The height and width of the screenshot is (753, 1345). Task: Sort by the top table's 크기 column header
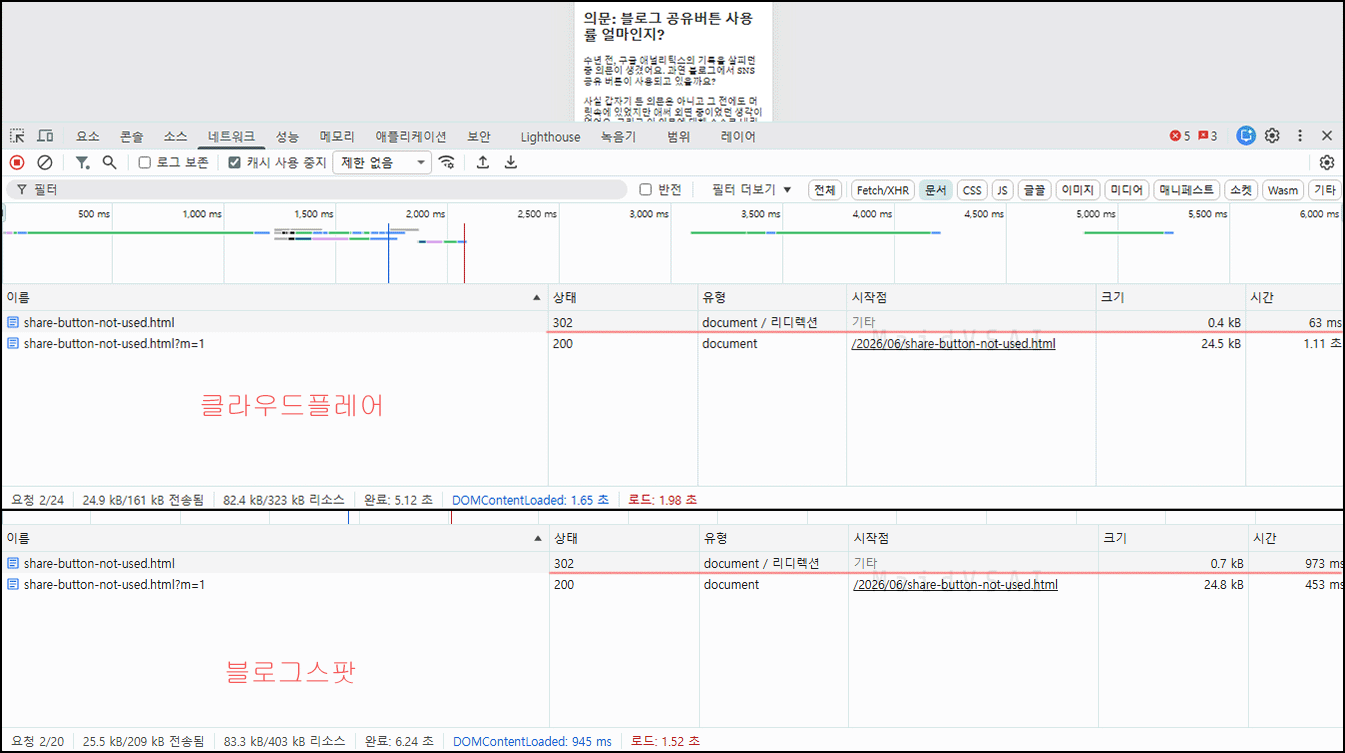(1170, 298)
